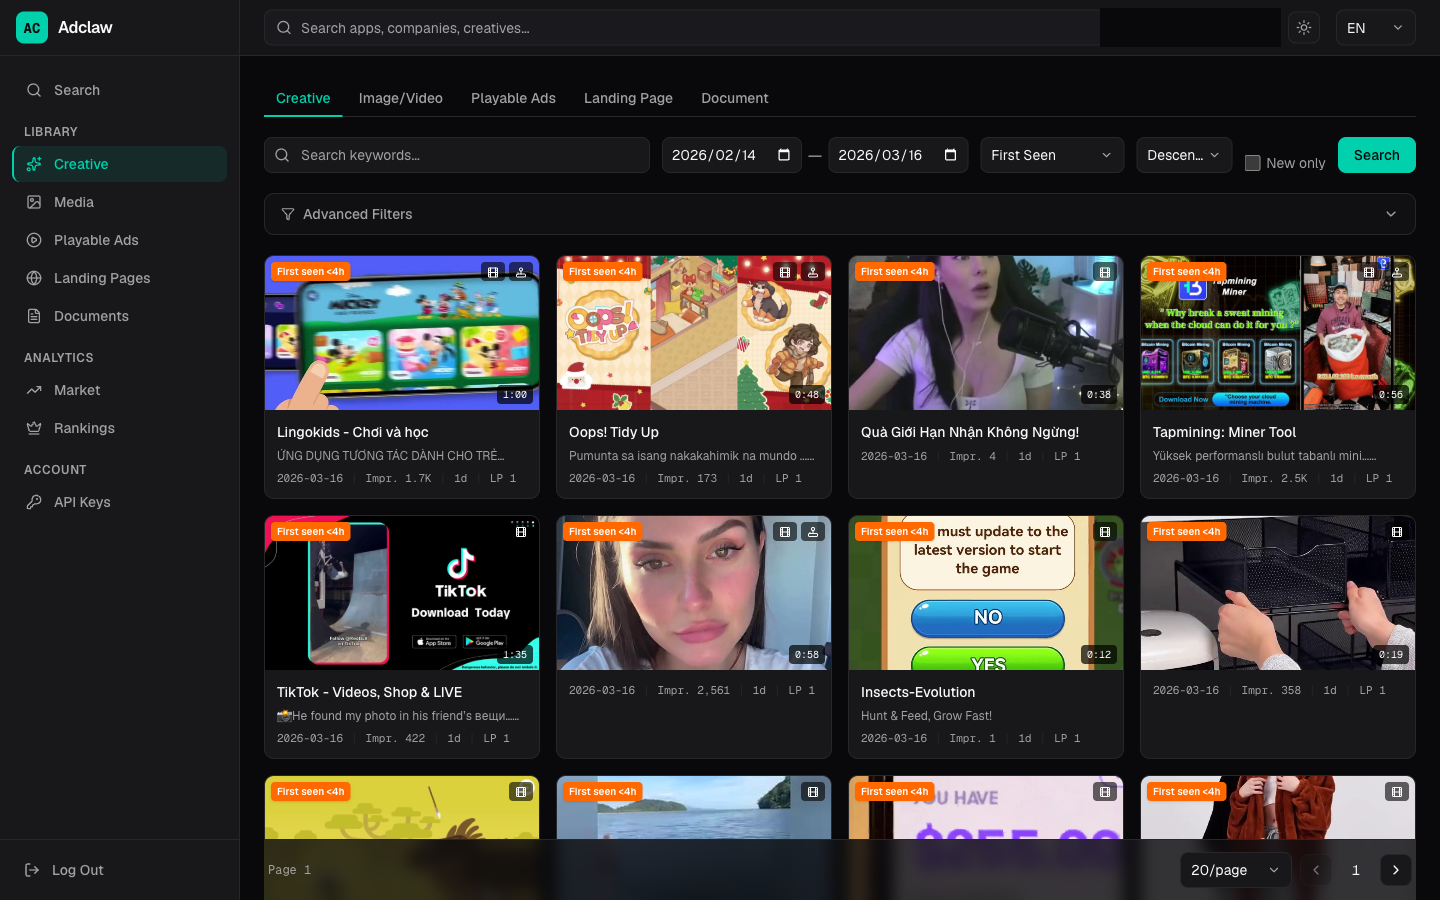Enable the New only checkbox
Screen dimensions: 1440x900
pos(1252,163)
